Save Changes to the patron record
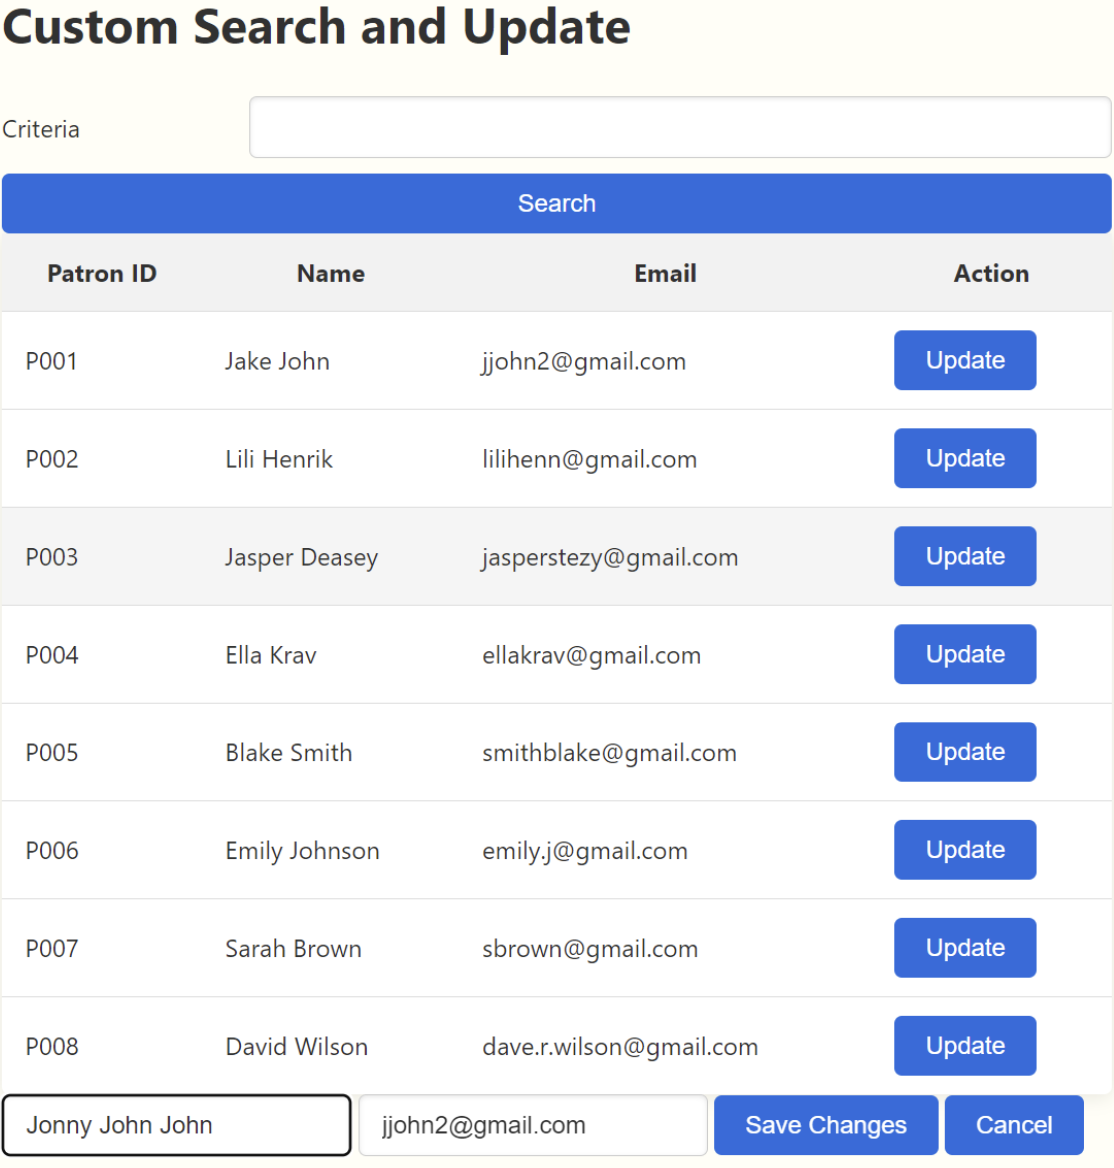The height and width of the screenshot is (1168, 1114). pos(825,1125)
